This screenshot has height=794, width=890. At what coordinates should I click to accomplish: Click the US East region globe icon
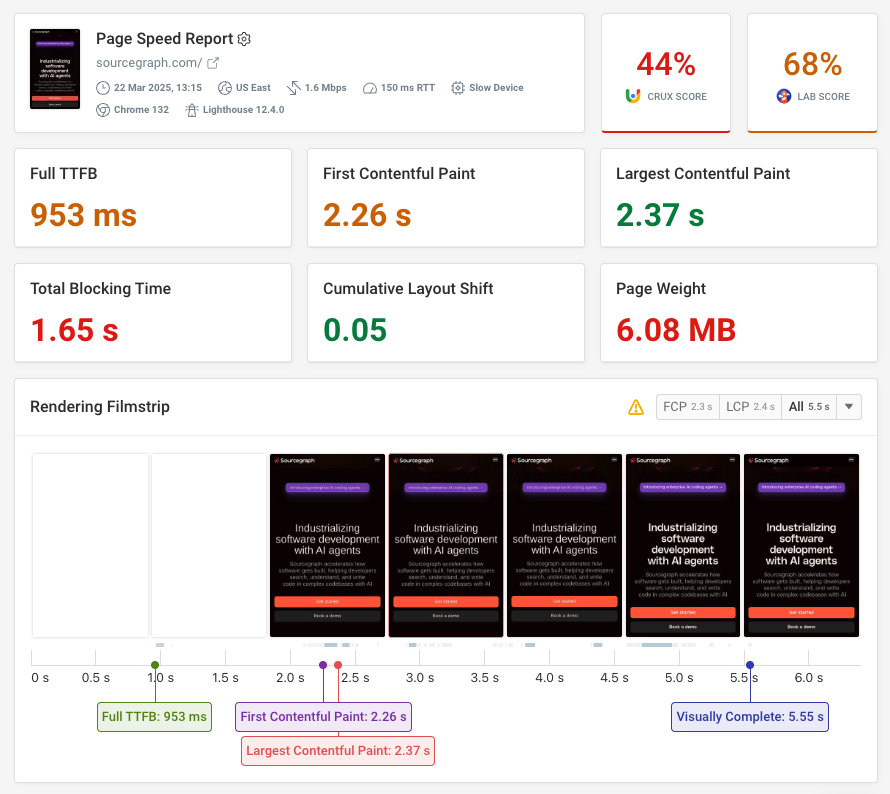tap(226, 88)
